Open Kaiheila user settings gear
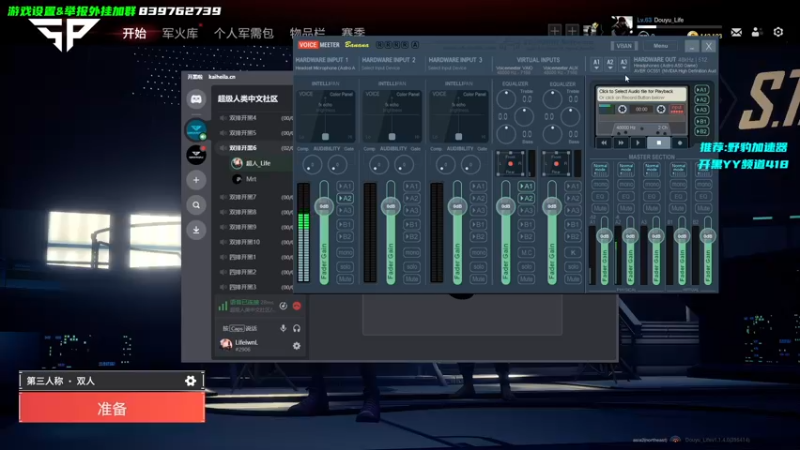This screenshot has width=800, height=450. [296, 346]
